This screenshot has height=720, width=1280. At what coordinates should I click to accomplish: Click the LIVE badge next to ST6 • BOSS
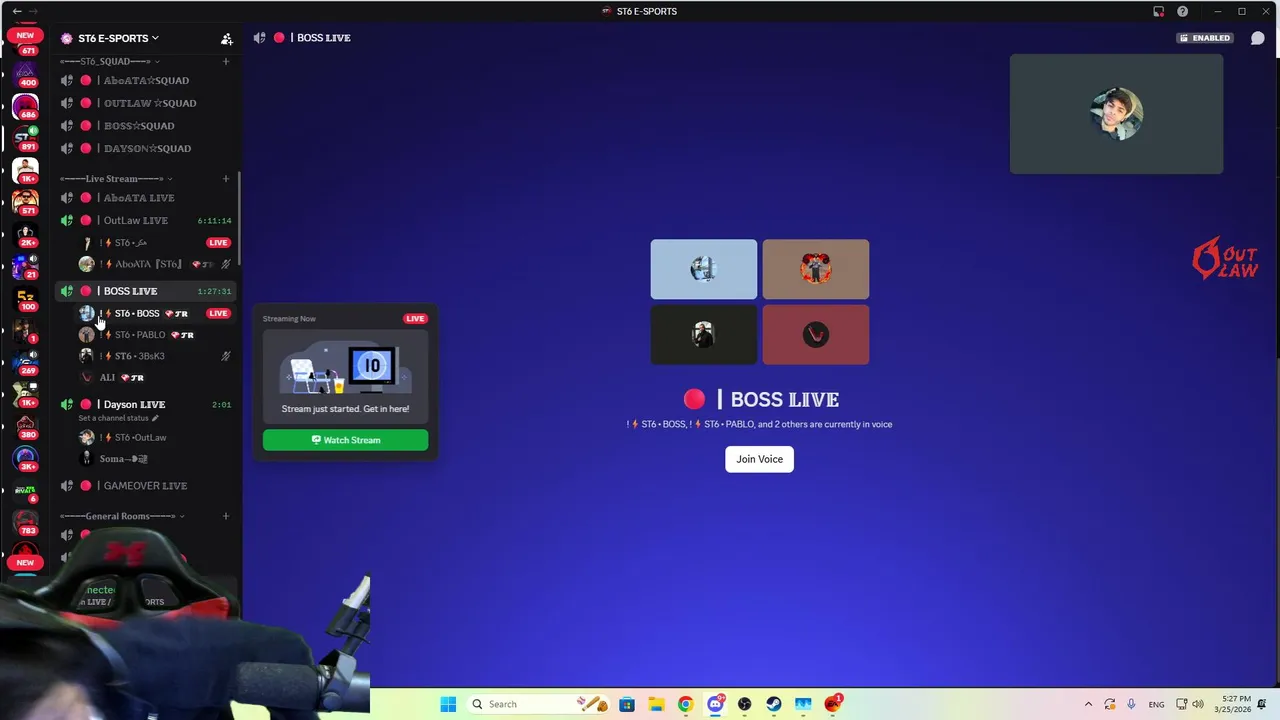click(218, 313)
